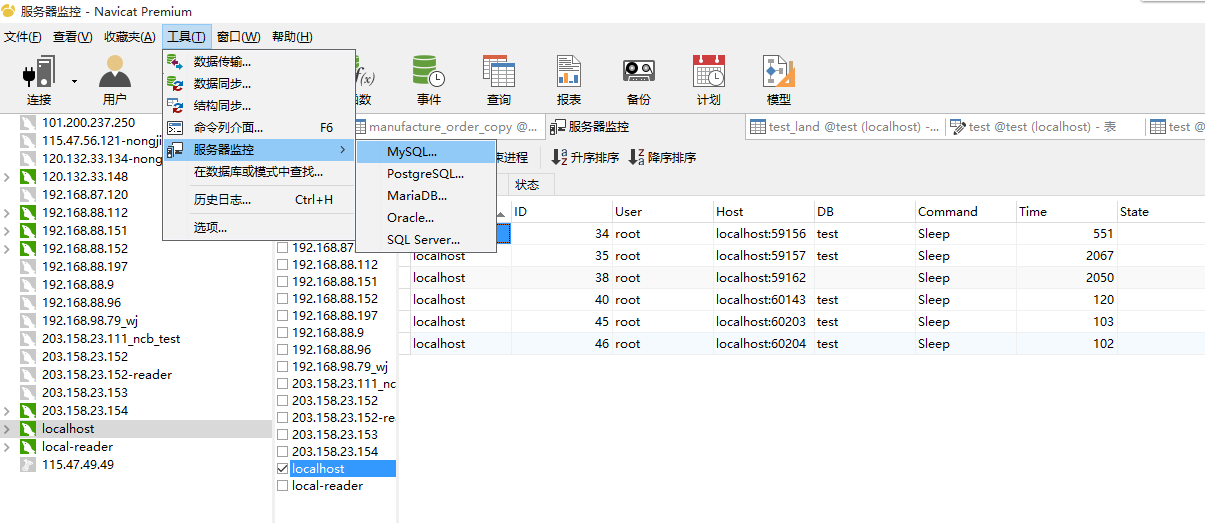Open the 帮助(H) menu

(292, 37)
